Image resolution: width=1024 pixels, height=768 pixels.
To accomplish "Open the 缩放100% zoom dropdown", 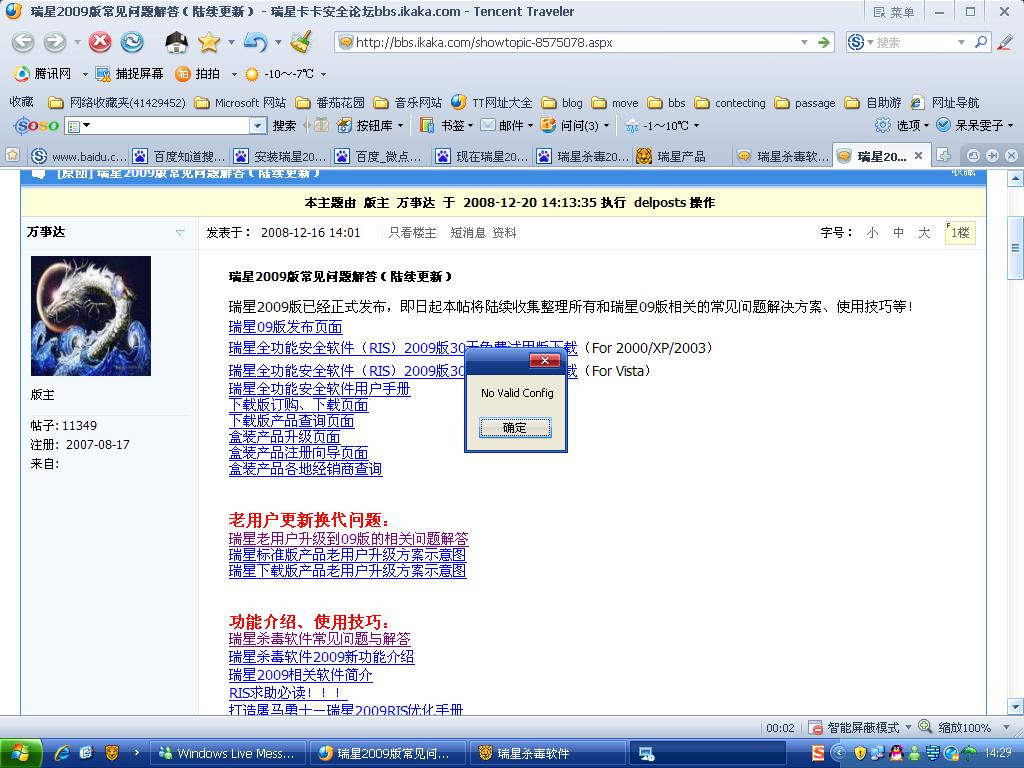I will point(1006,727).
